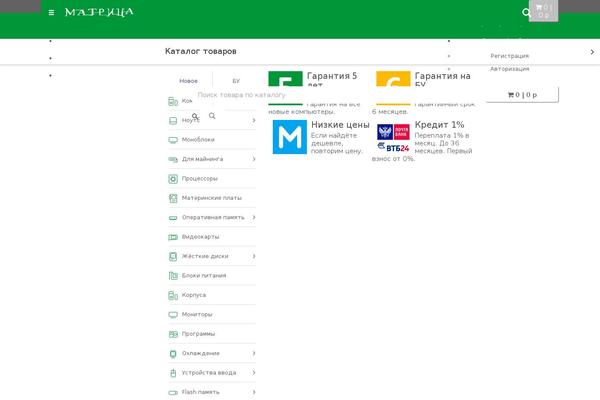The width and height of the screenshot is (600, 400).
Task: Click the Низкие цены heading
Action: (x=340, y=125)
